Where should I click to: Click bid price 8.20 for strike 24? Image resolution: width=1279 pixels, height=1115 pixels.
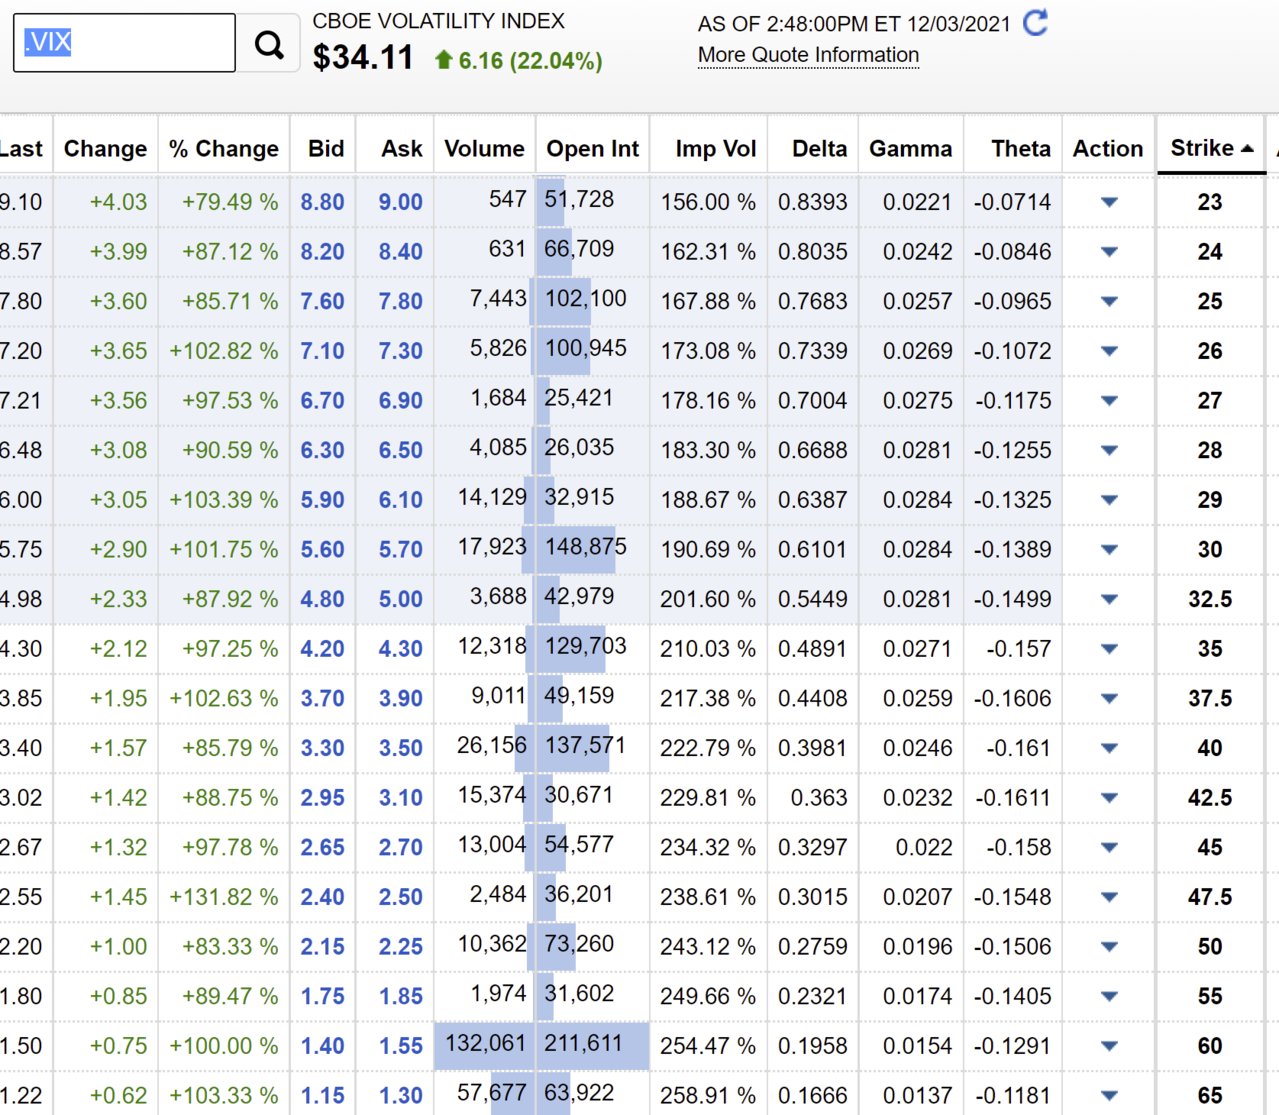322,252
